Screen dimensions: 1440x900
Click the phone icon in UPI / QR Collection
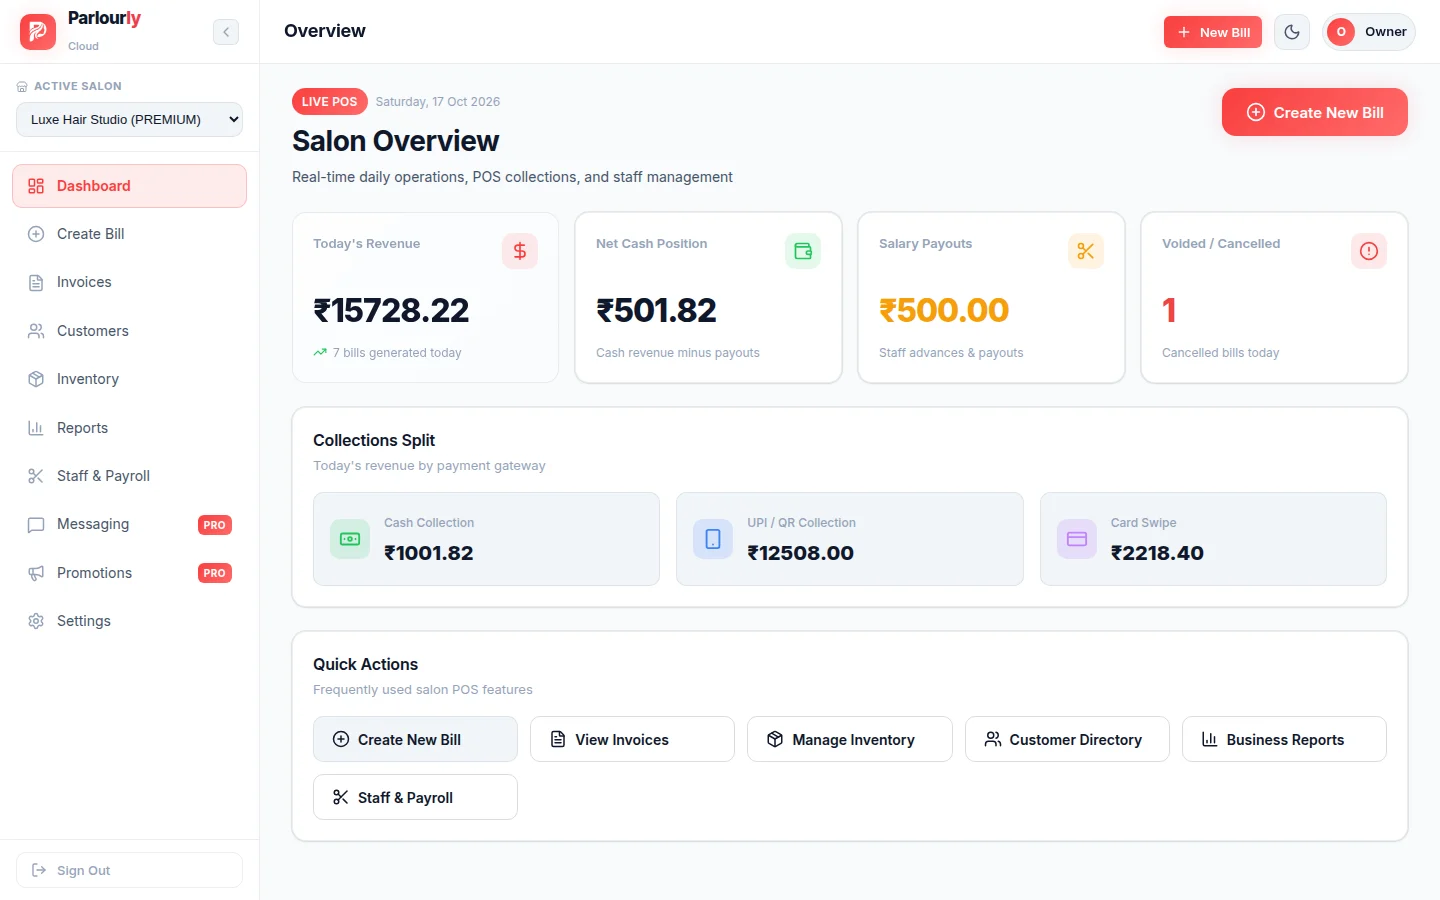(713, 539)
